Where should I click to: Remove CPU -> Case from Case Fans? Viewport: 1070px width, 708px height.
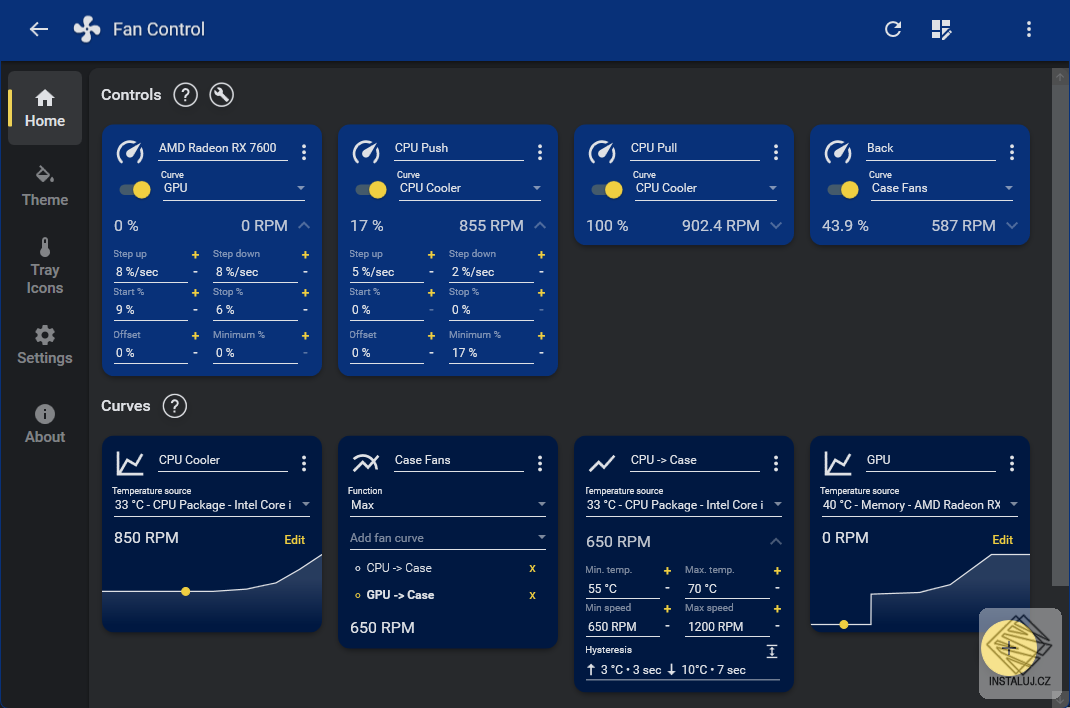532,568
